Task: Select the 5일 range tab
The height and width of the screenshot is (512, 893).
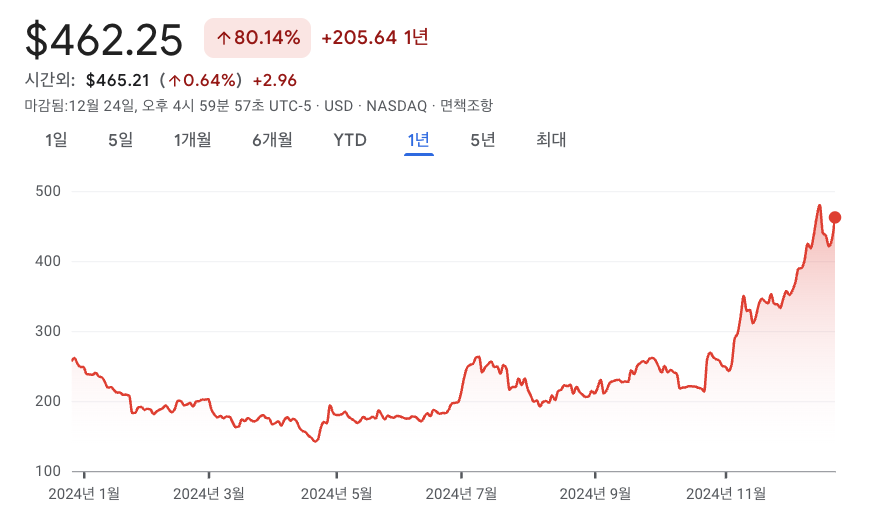Action: (120, 140)
